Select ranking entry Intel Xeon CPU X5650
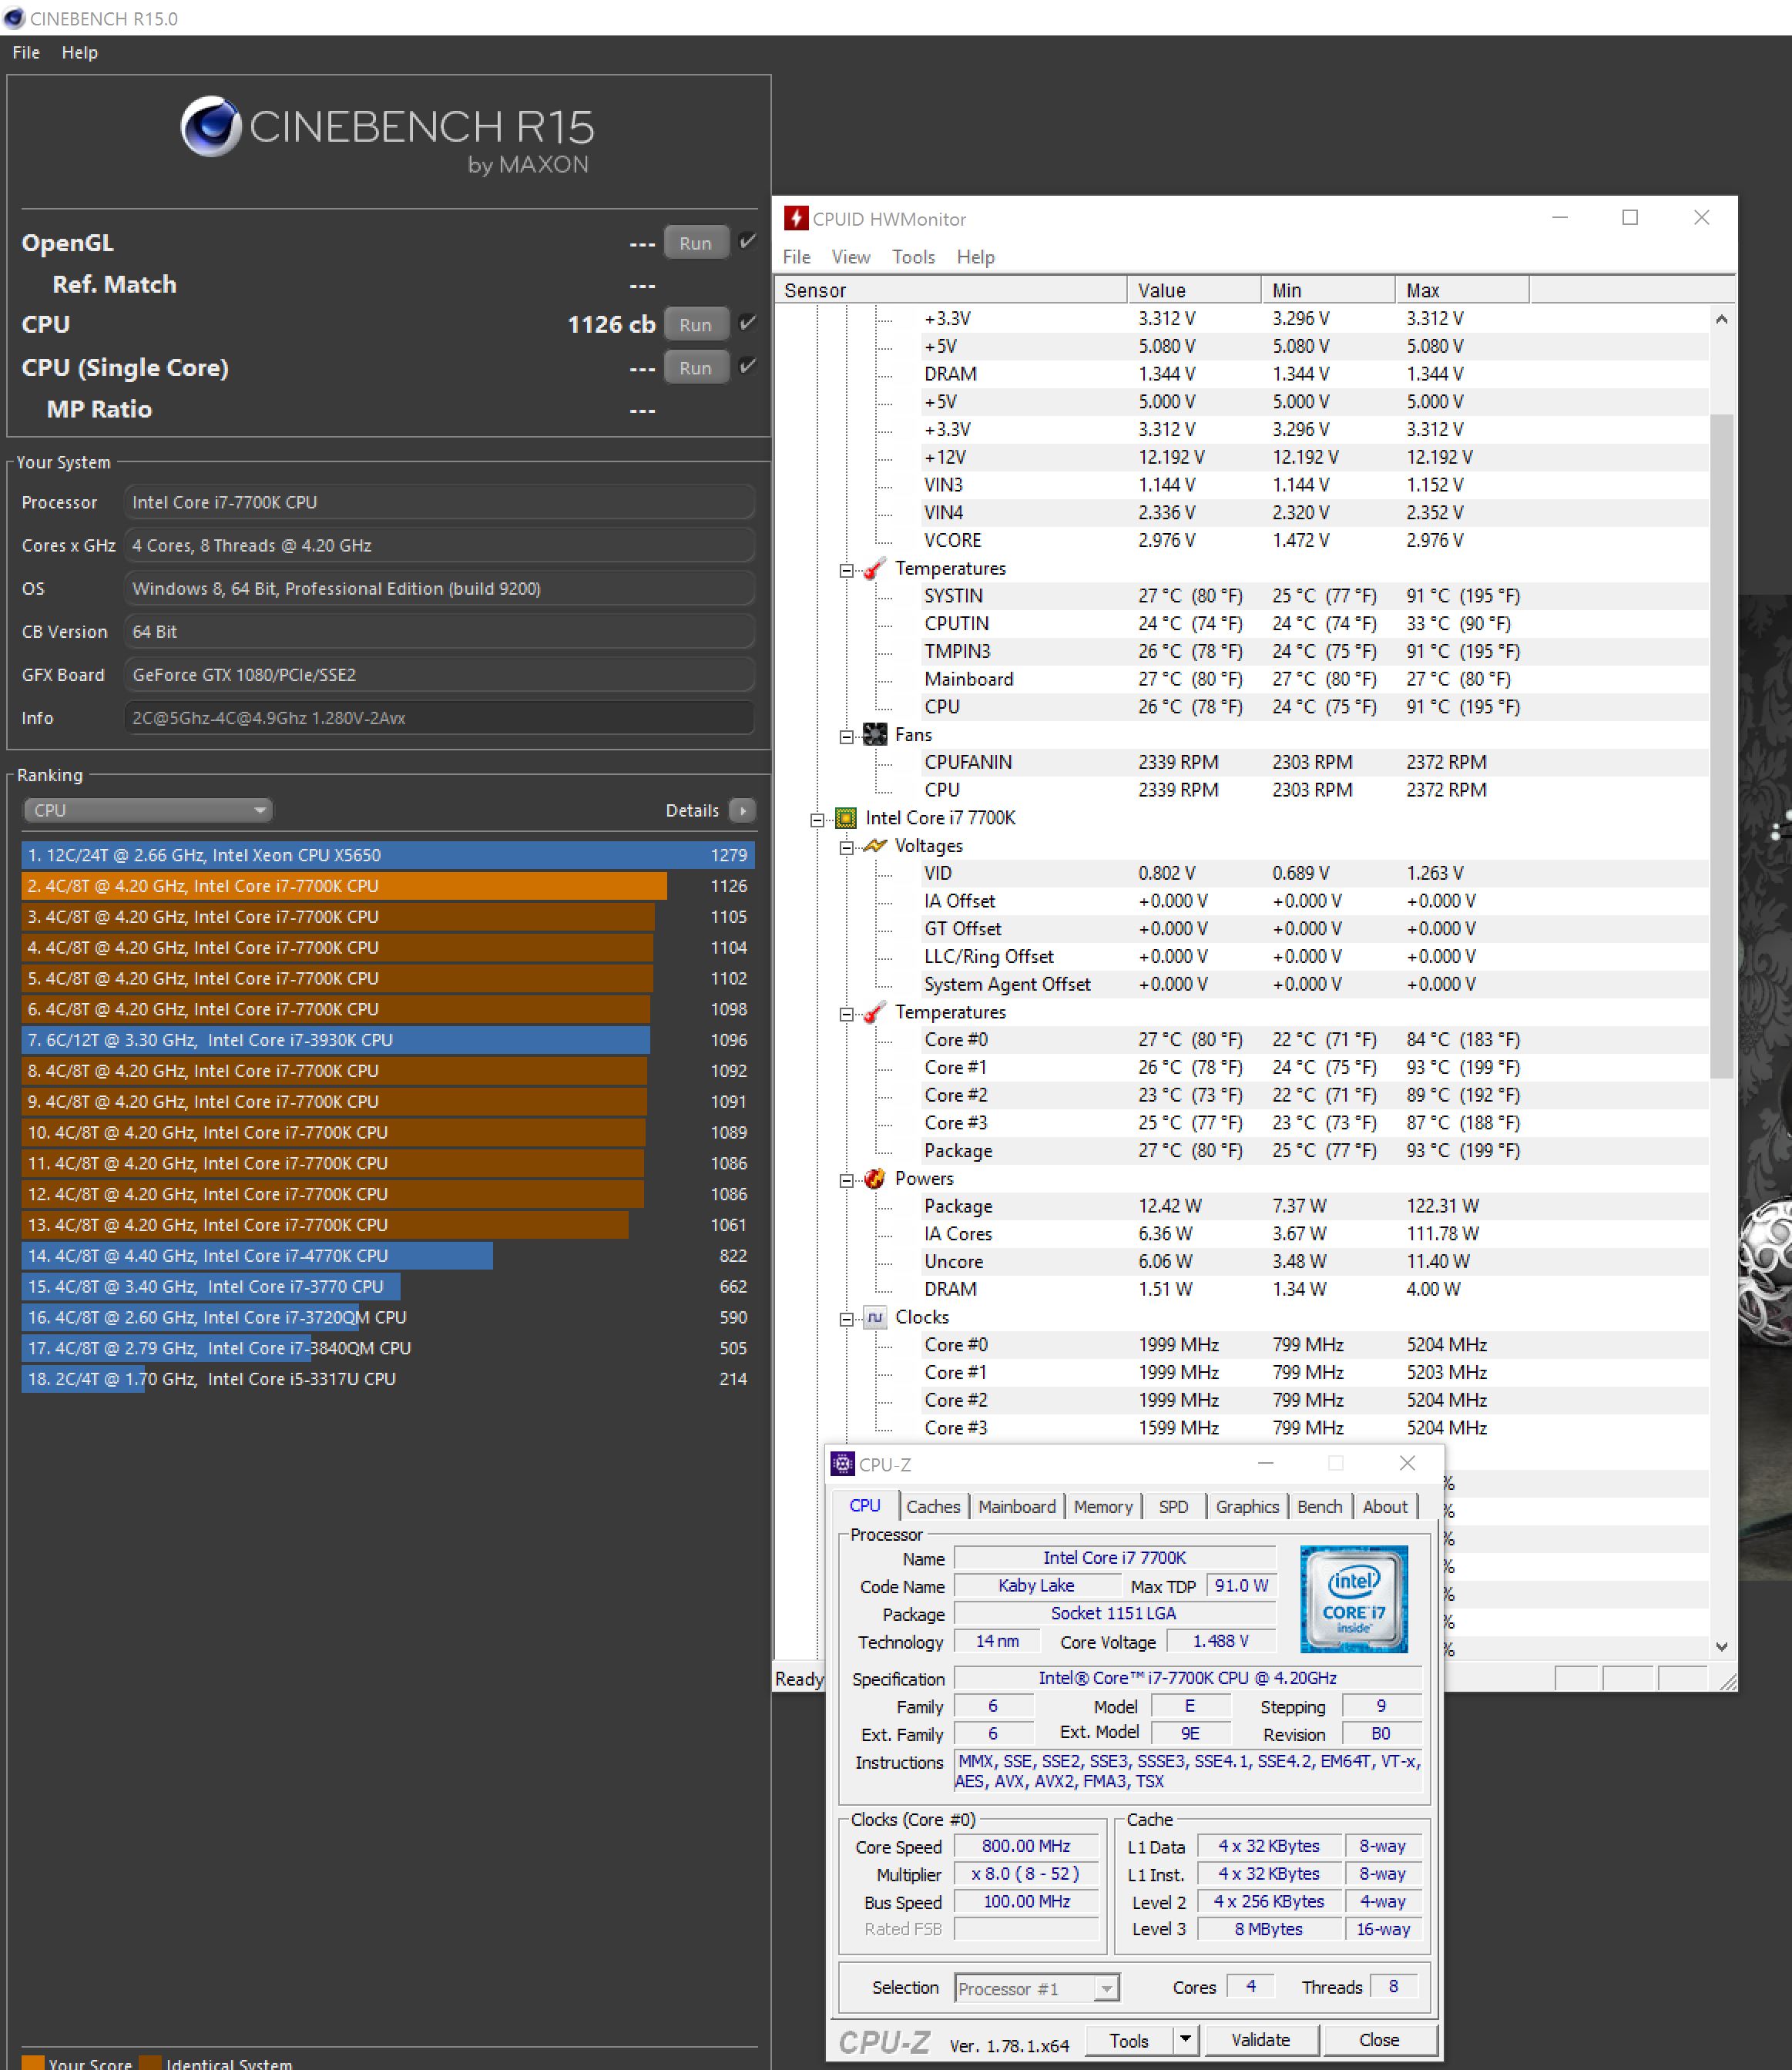 (388, 855)
